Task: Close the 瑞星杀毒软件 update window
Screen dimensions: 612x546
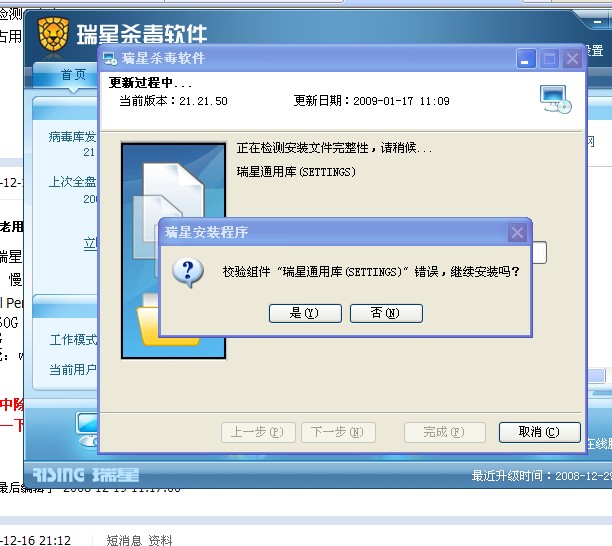Action: 572,59
